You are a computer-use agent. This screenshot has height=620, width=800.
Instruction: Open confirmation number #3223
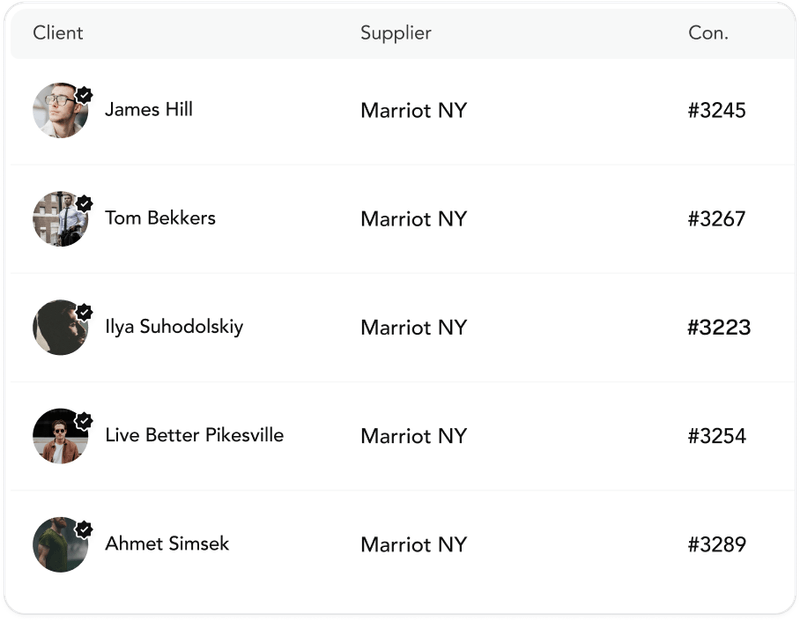(x=719, y=328)
